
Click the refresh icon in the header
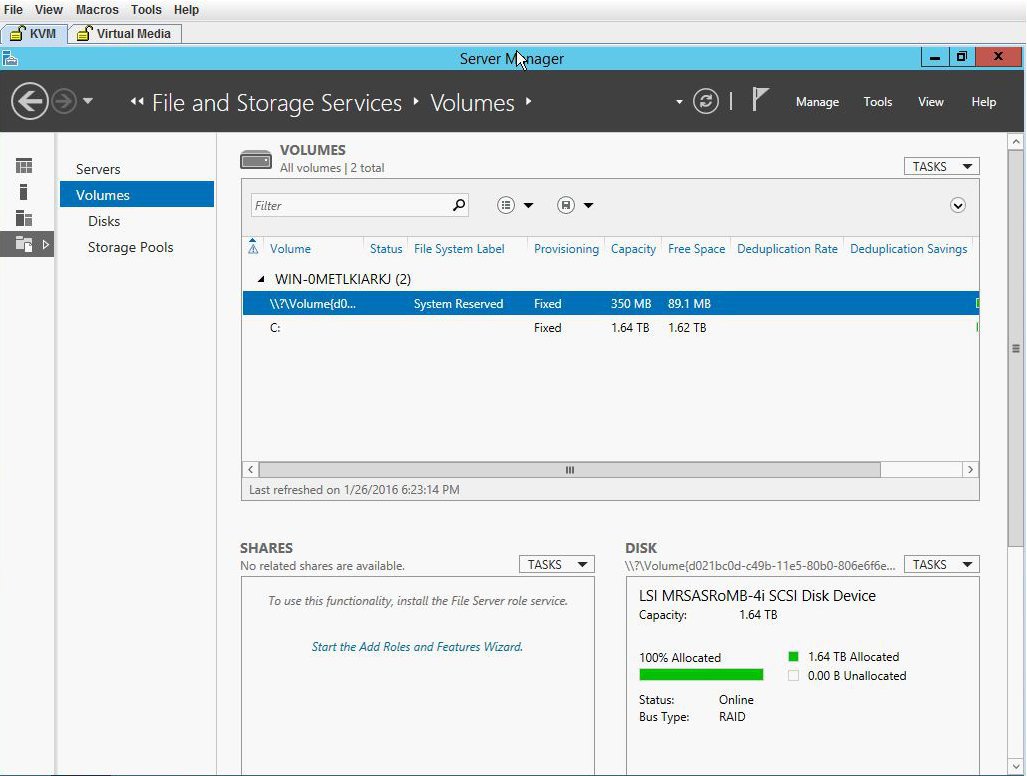tap(705, 102)
